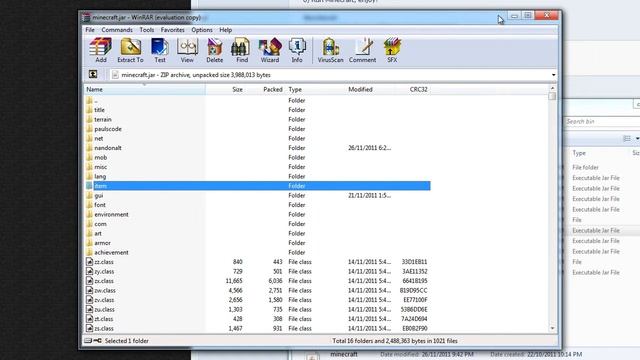Image resolution: width=640 pixels, height=360 pixels.
Task: Select the zy.class file name
Action: [x=104, y=271]
